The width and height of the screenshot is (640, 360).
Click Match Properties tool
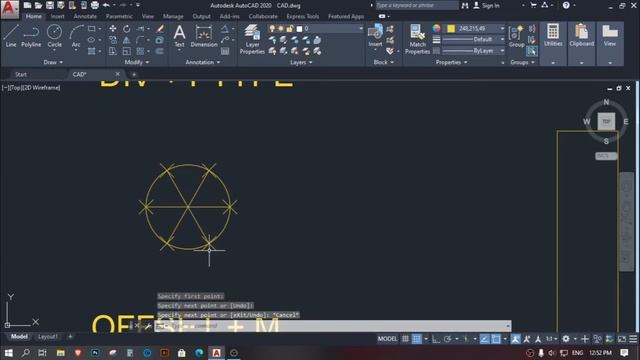417,39
